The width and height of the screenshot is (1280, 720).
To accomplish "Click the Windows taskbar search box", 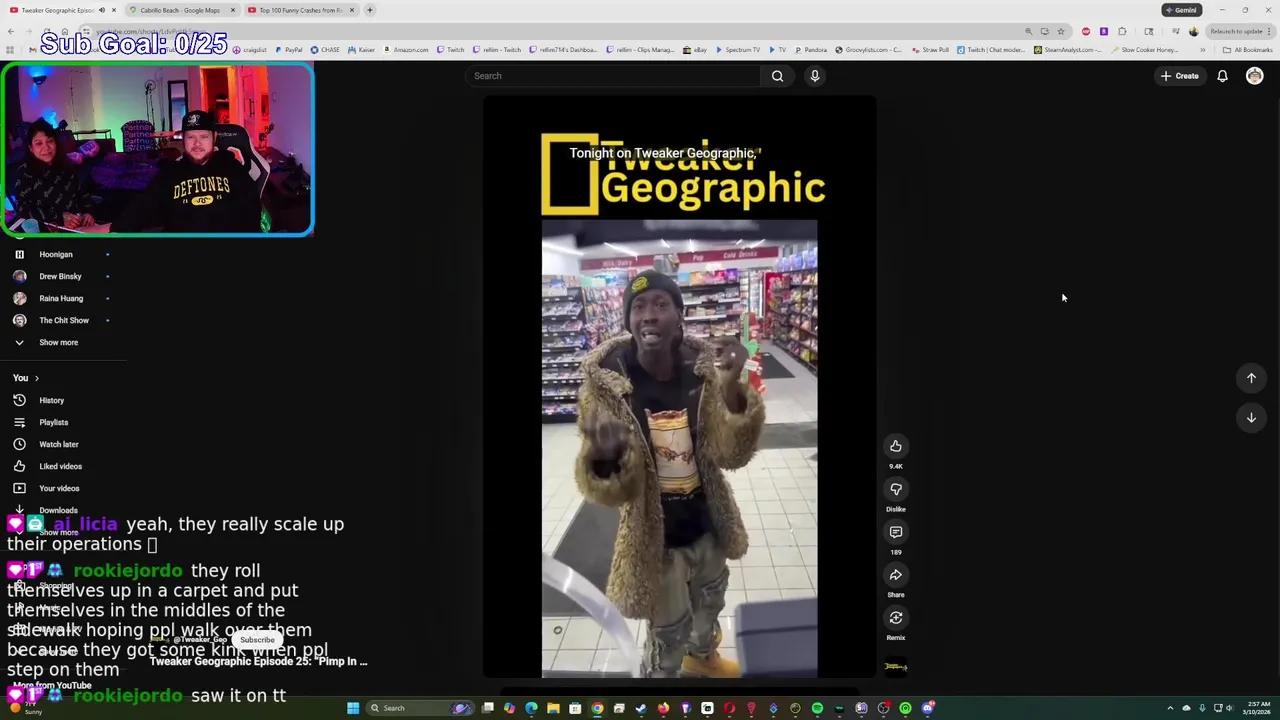I will (418, 708).
